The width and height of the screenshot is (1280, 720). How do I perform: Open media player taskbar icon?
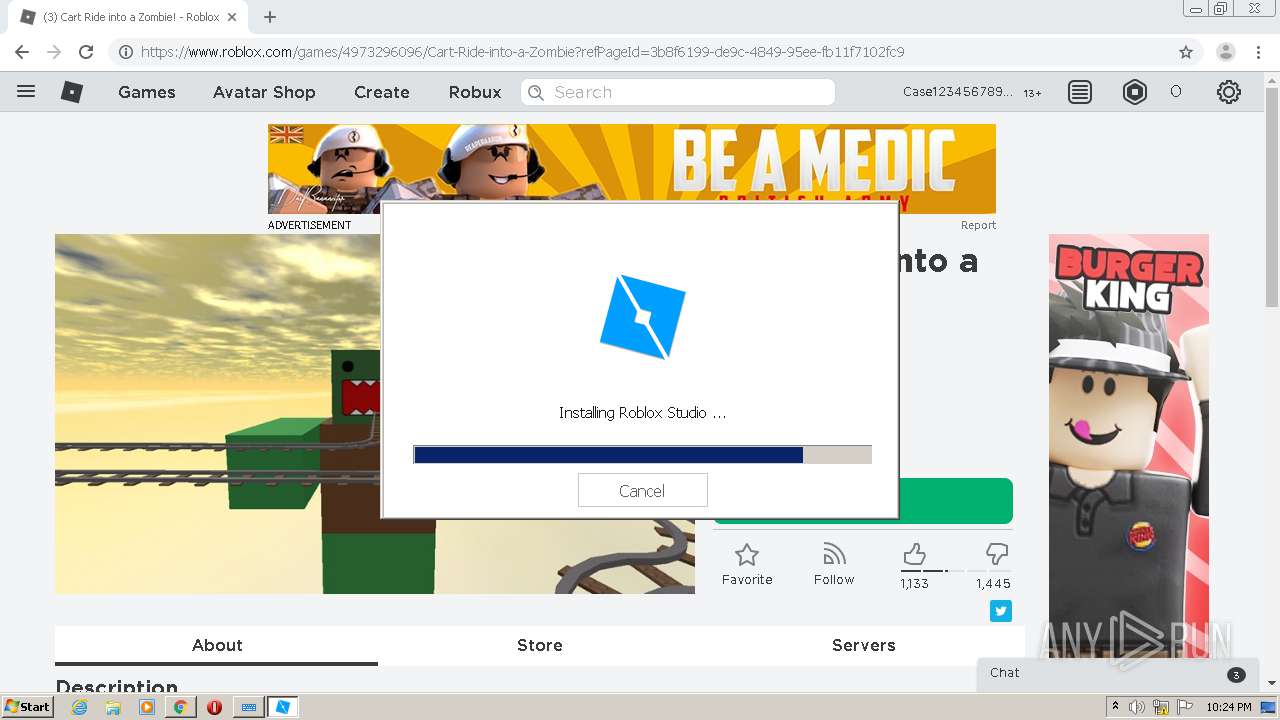147,707
